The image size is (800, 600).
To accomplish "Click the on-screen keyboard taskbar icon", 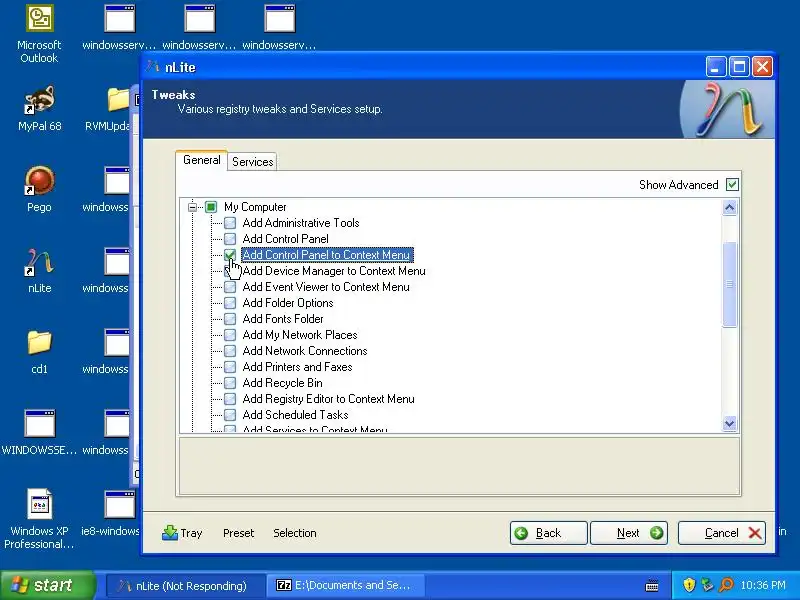I will point(652,585).
